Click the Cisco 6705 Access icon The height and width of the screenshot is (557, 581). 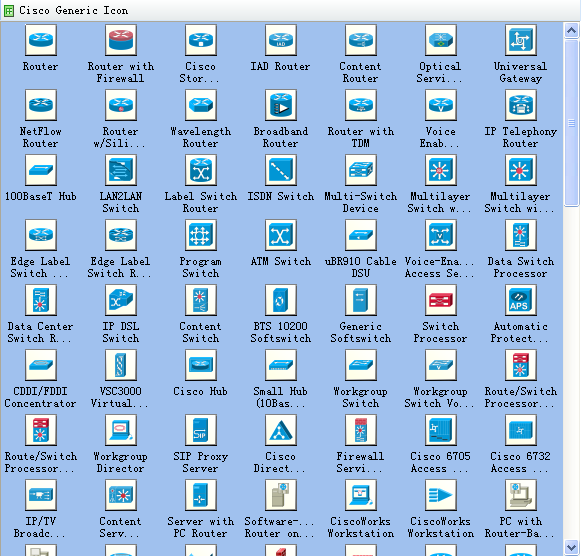coord(441,430)
